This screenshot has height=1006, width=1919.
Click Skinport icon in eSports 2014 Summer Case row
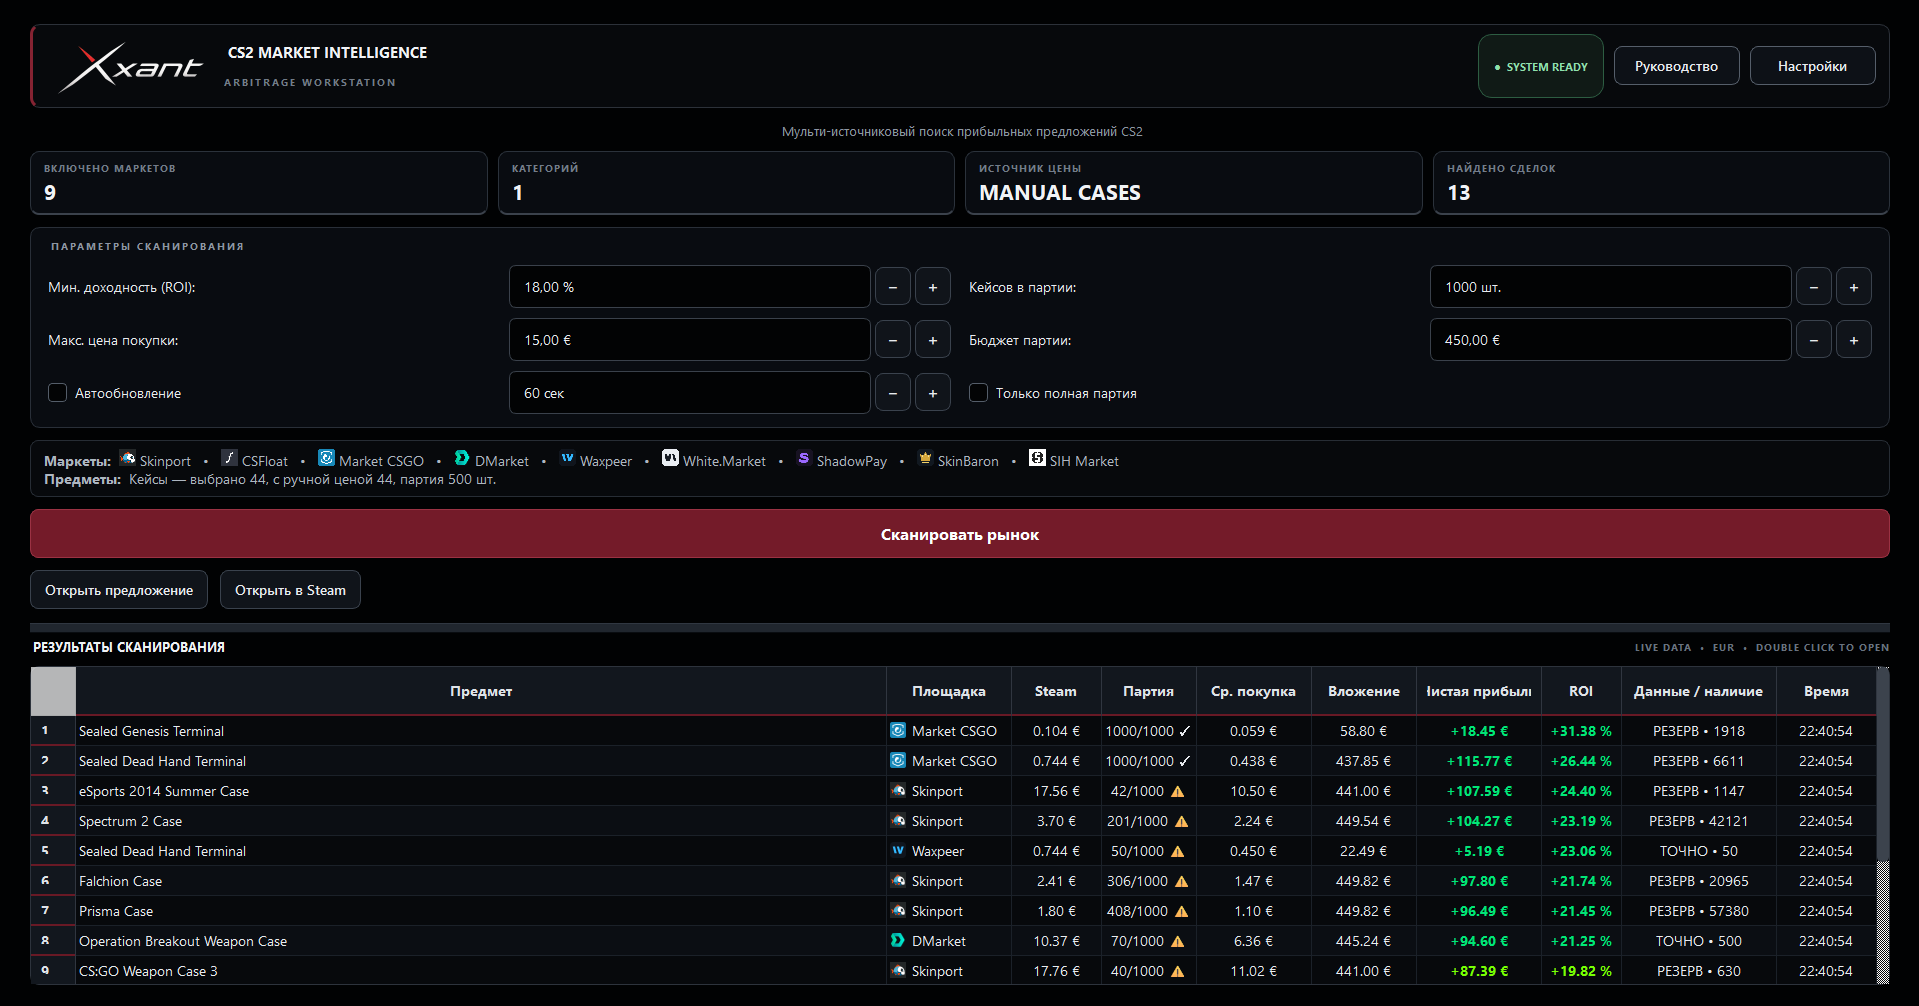coord(898,791)
